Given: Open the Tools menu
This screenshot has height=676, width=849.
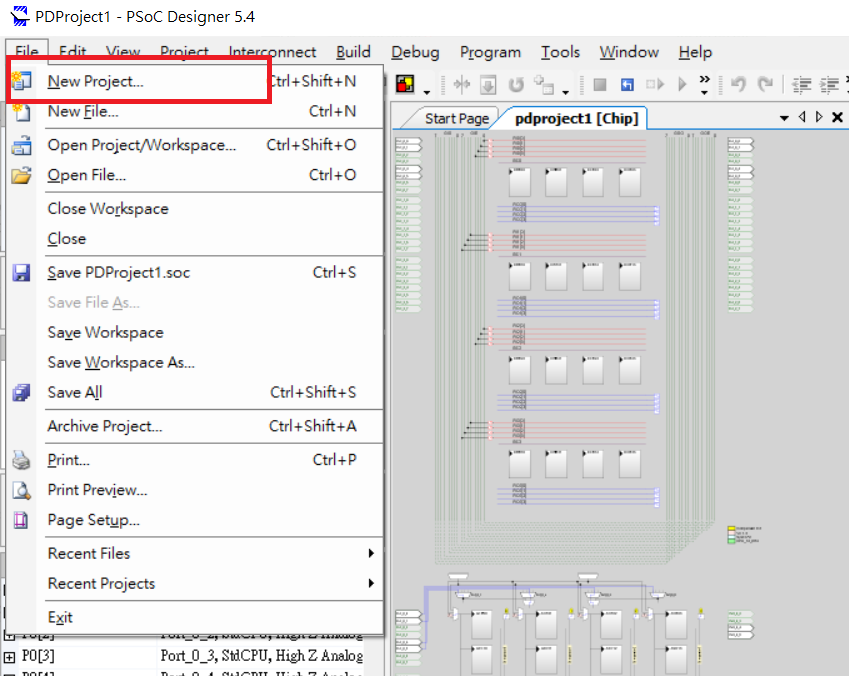Looking at the screenshot, I should [560, 52].
